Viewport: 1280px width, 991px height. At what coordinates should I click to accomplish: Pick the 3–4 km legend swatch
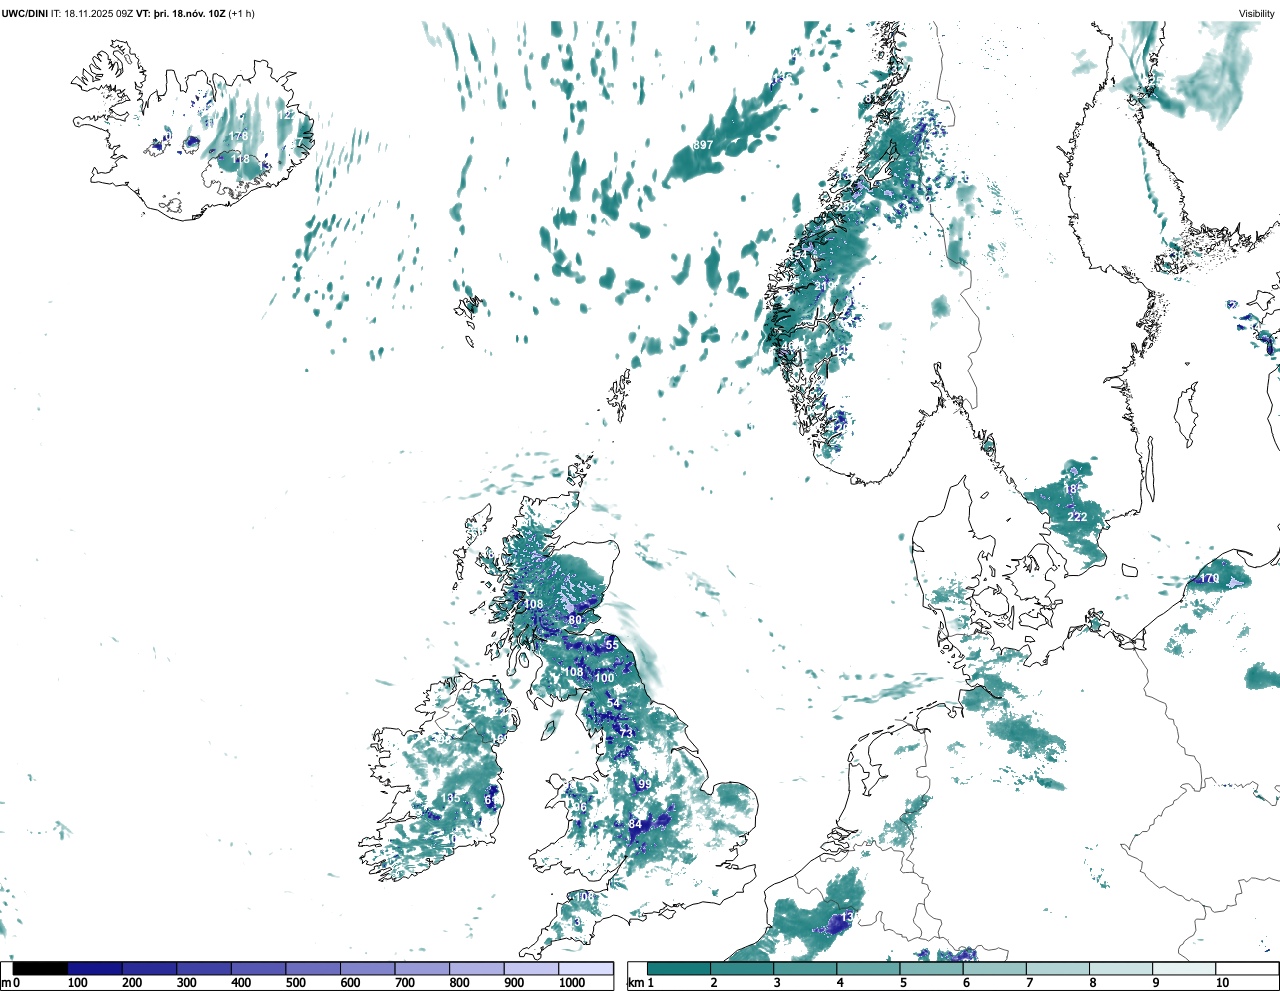[x=805, y=969]
